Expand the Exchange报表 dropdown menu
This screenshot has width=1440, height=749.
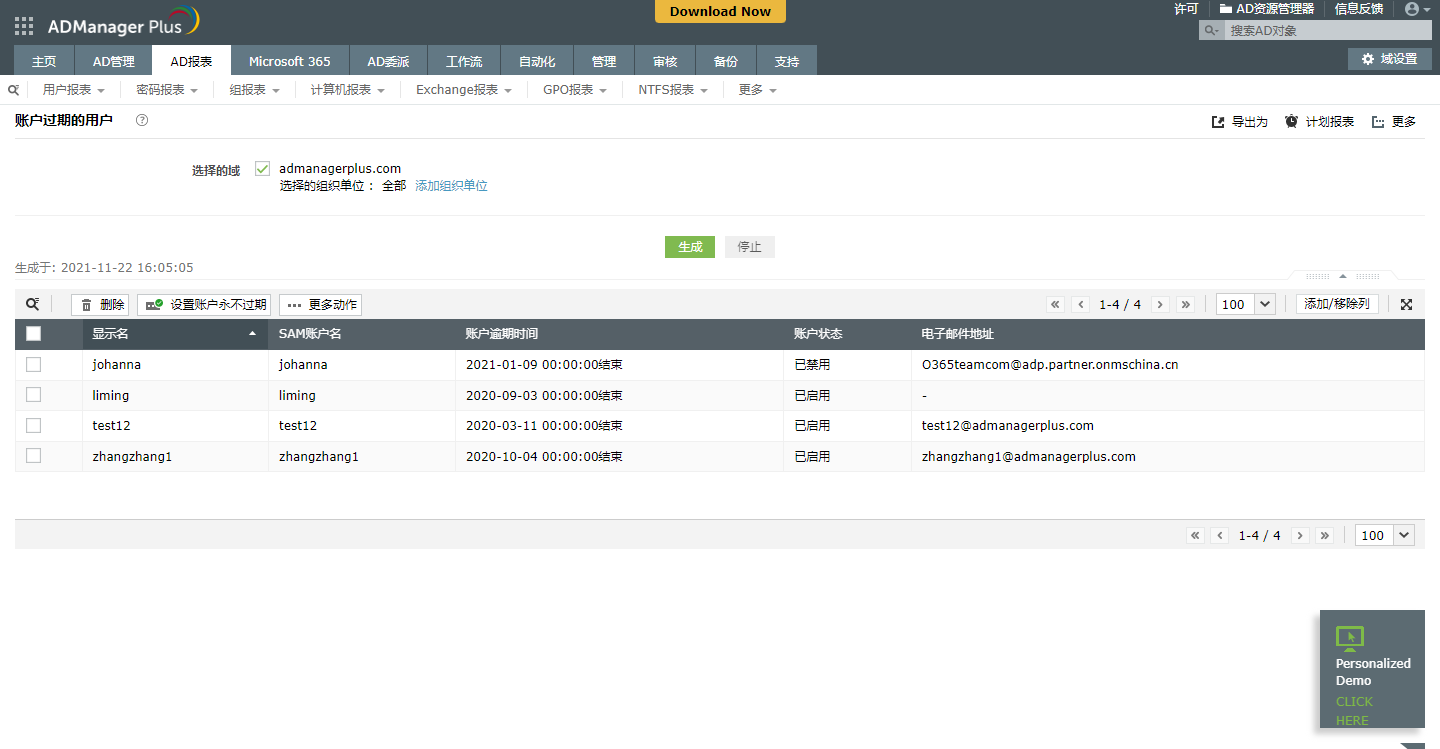click(464, 90)
